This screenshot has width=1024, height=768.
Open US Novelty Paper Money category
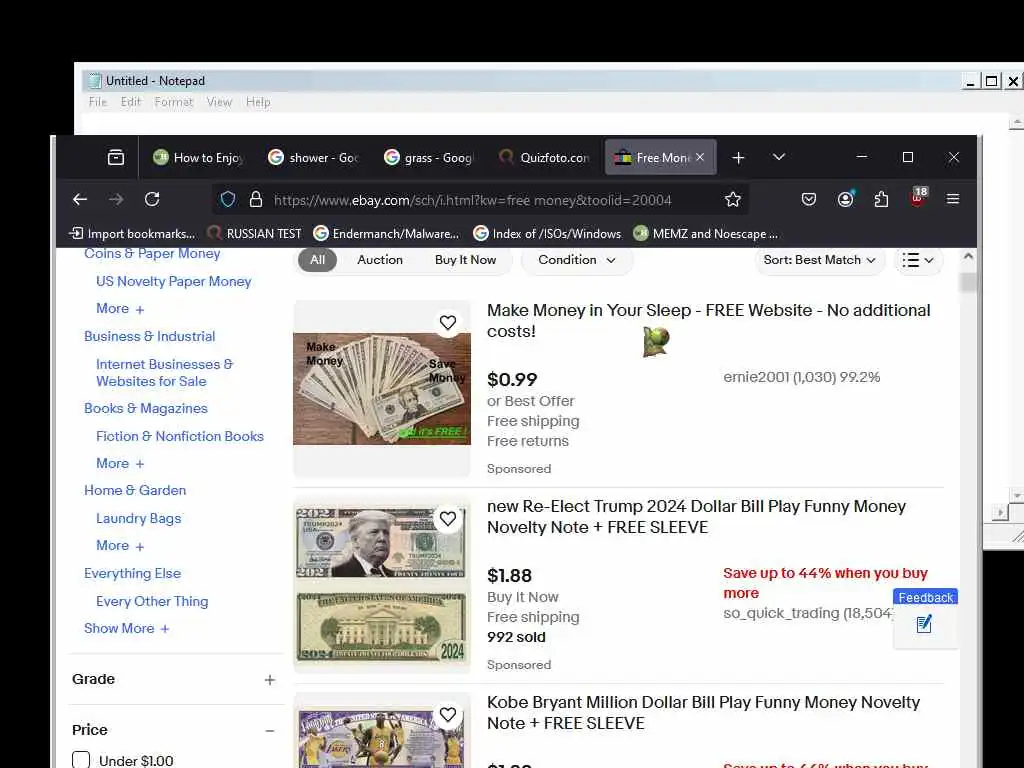pyautogui.click(x=174, y=281)
